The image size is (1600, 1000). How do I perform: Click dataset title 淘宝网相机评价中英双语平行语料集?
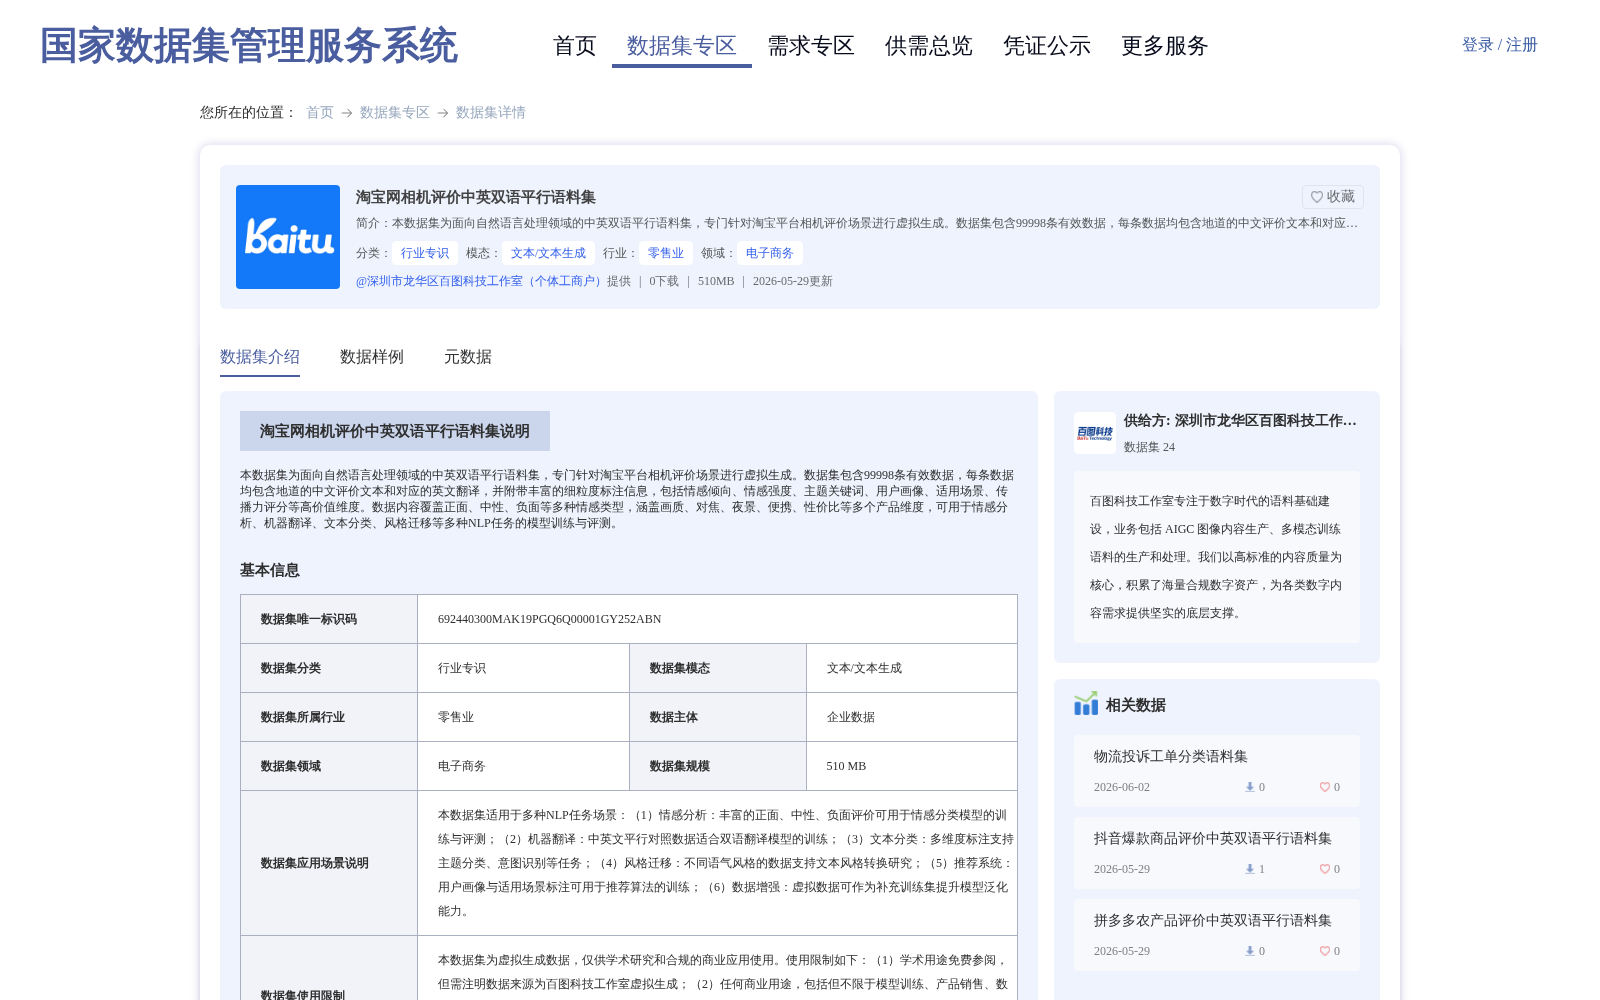[476, 197]
